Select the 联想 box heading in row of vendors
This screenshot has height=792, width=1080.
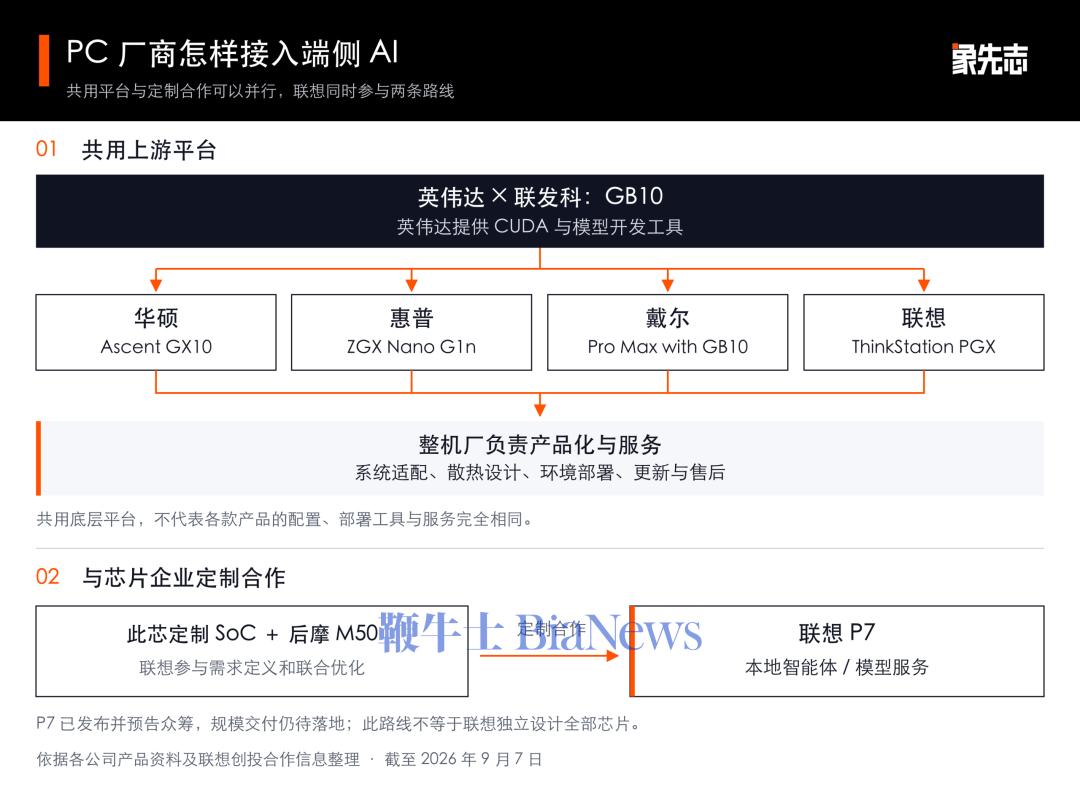tap(924, 317)
